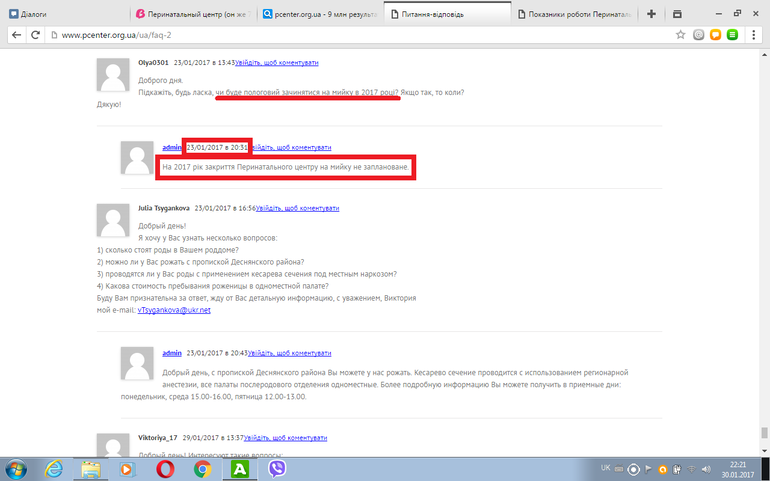This screenshot has height=481, width=770.
Task: Reload the page with the refresh icon
Action: pyautogui.click(x=36, y=35)
